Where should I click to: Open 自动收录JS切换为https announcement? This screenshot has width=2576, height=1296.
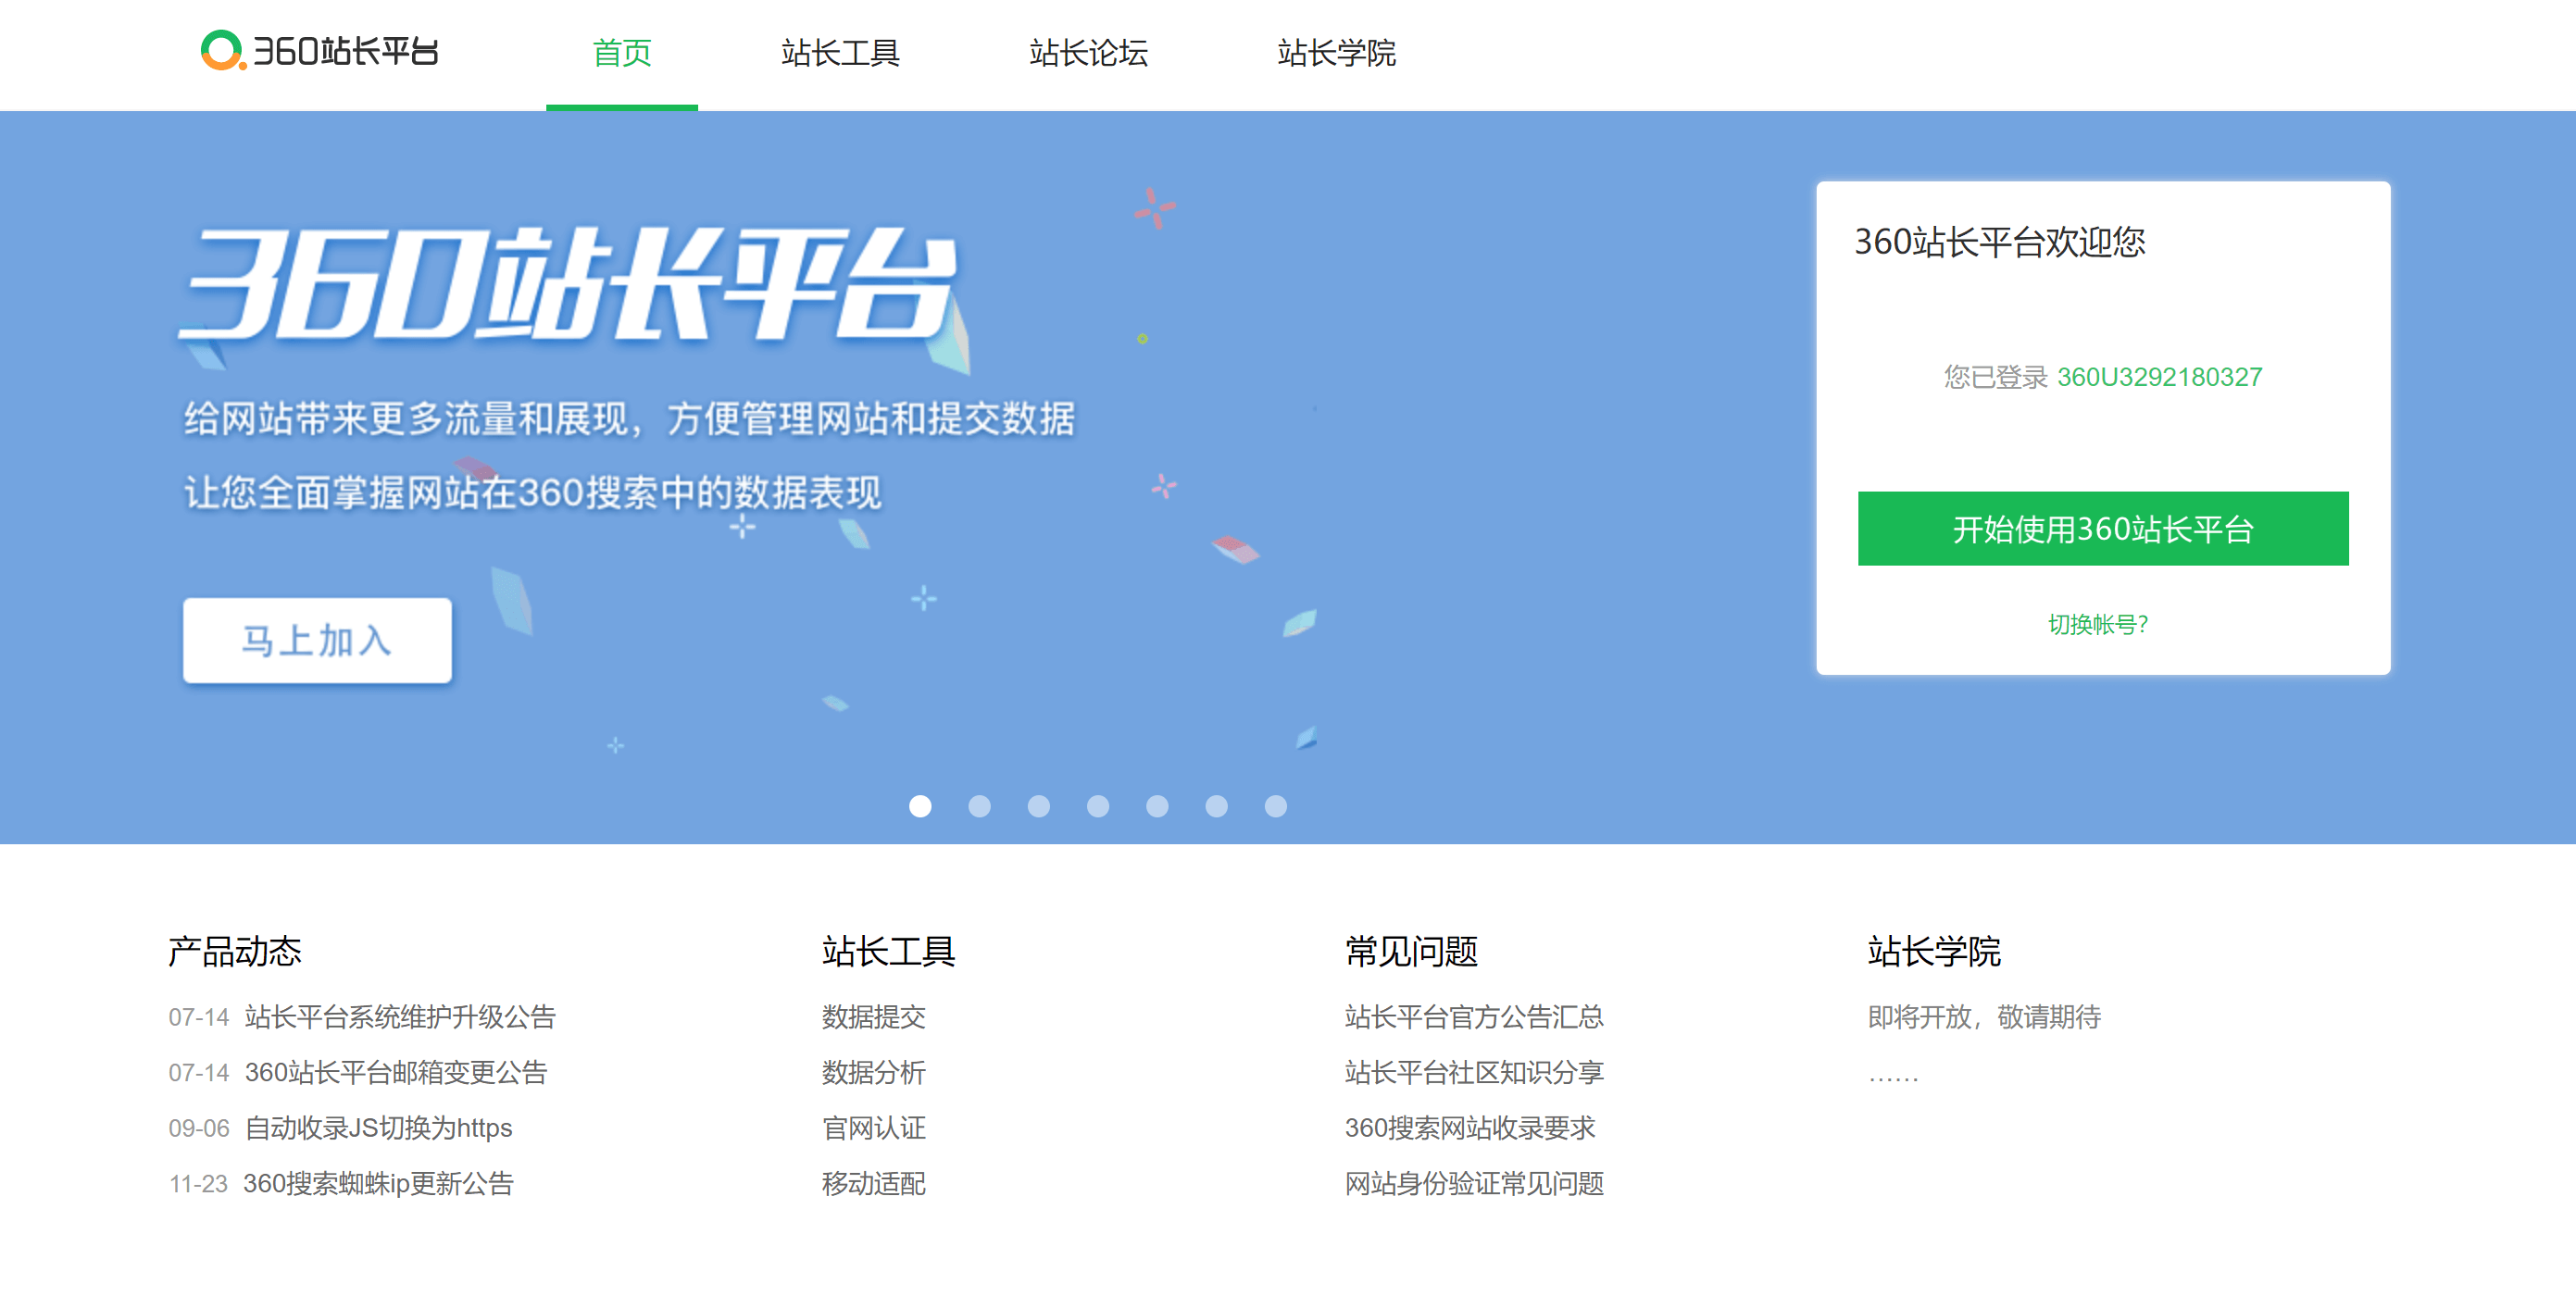click(378, 1128)
